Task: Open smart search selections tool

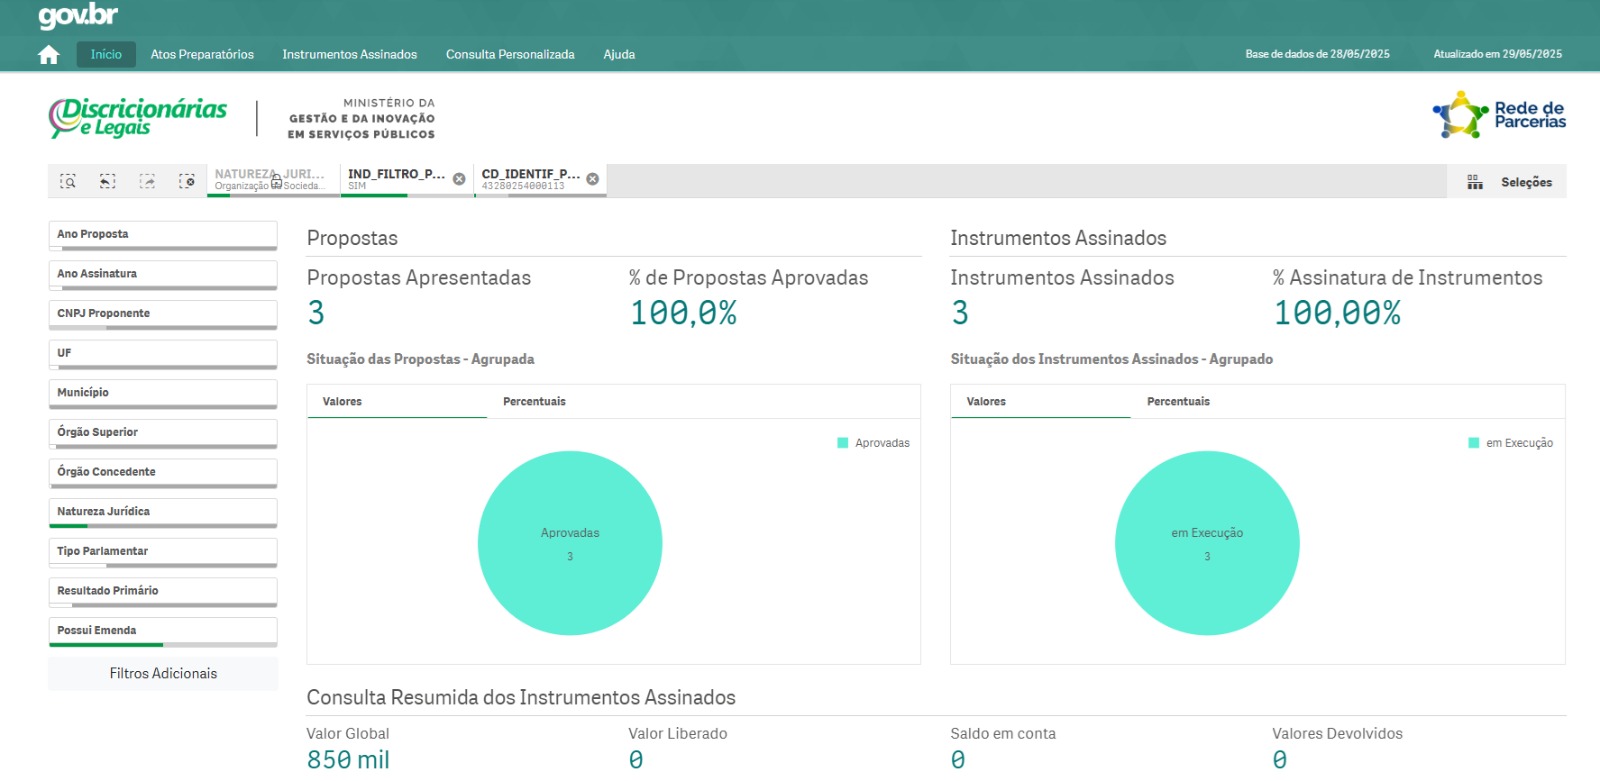Action: (68, 181)
